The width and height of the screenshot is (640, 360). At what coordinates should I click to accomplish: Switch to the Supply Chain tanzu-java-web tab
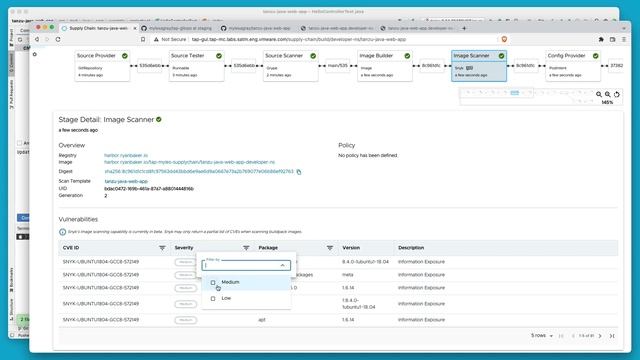click(x=98, y=28)
